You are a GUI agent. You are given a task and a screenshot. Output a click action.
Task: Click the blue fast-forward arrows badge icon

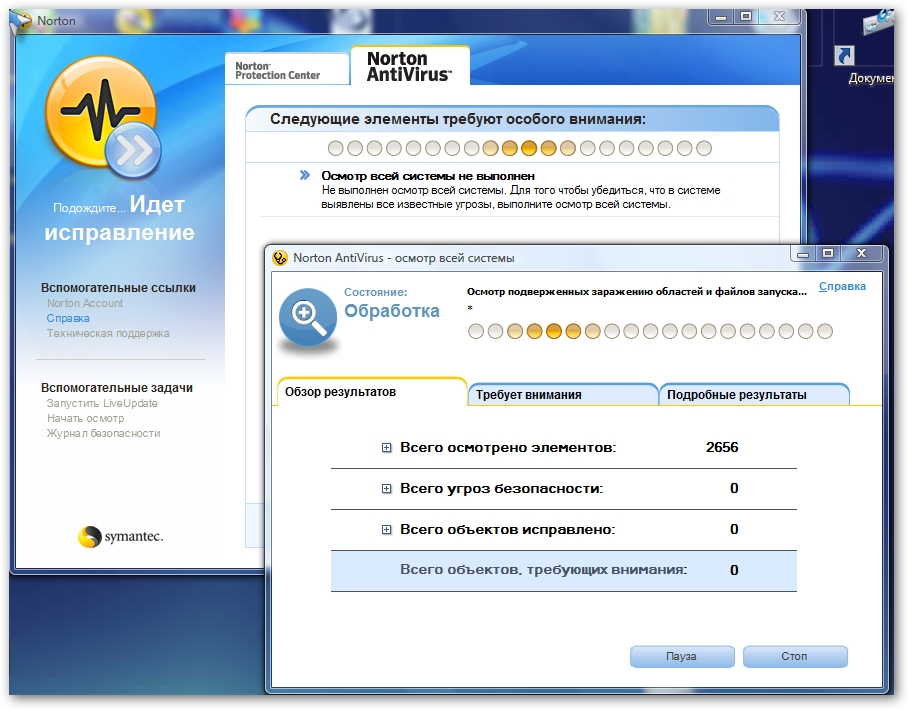[133, 151]
